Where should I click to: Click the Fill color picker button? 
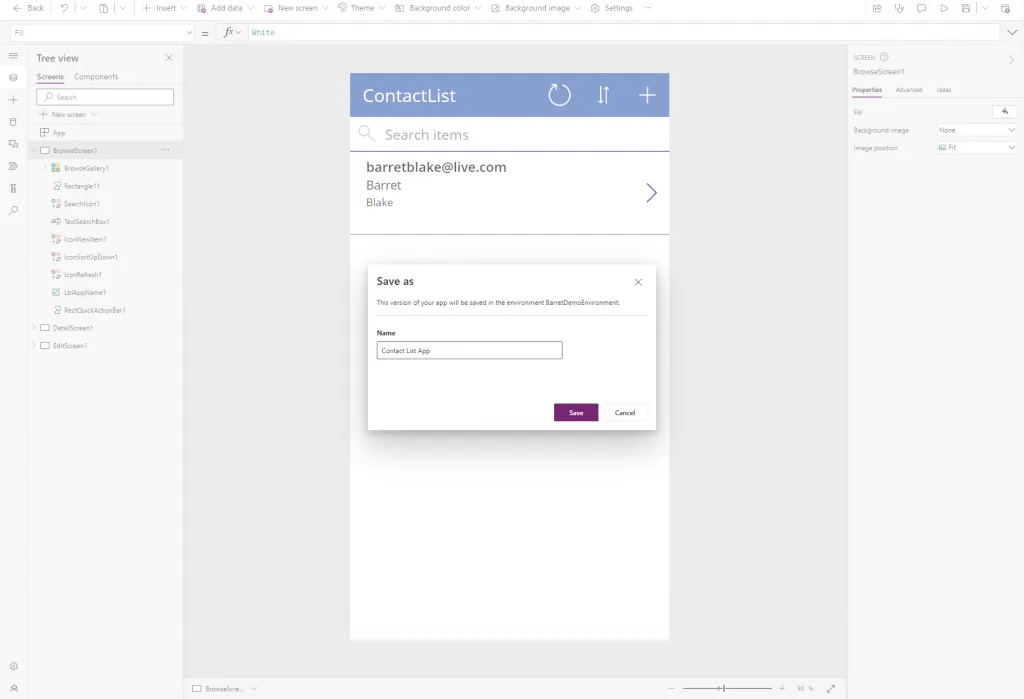[1004, 112]
